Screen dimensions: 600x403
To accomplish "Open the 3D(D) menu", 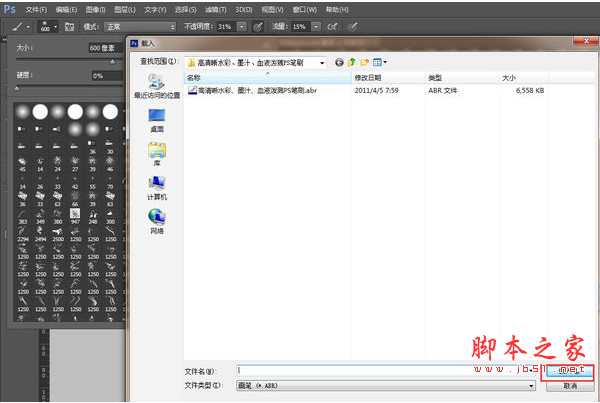I will (x=244, y=10).
